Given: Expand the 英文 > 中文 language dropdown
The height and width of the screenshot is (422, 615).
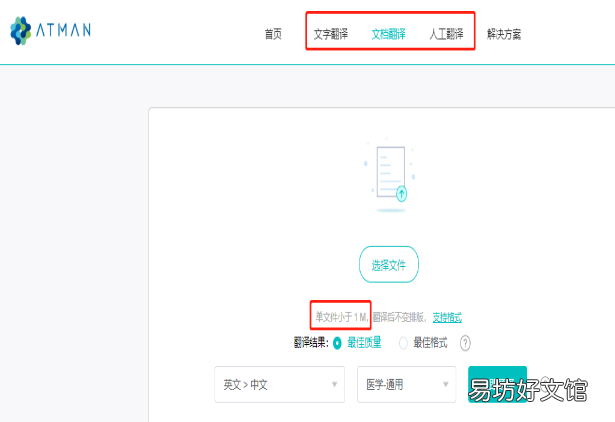Looking at the screenshot, I should (x=280, y=384).
